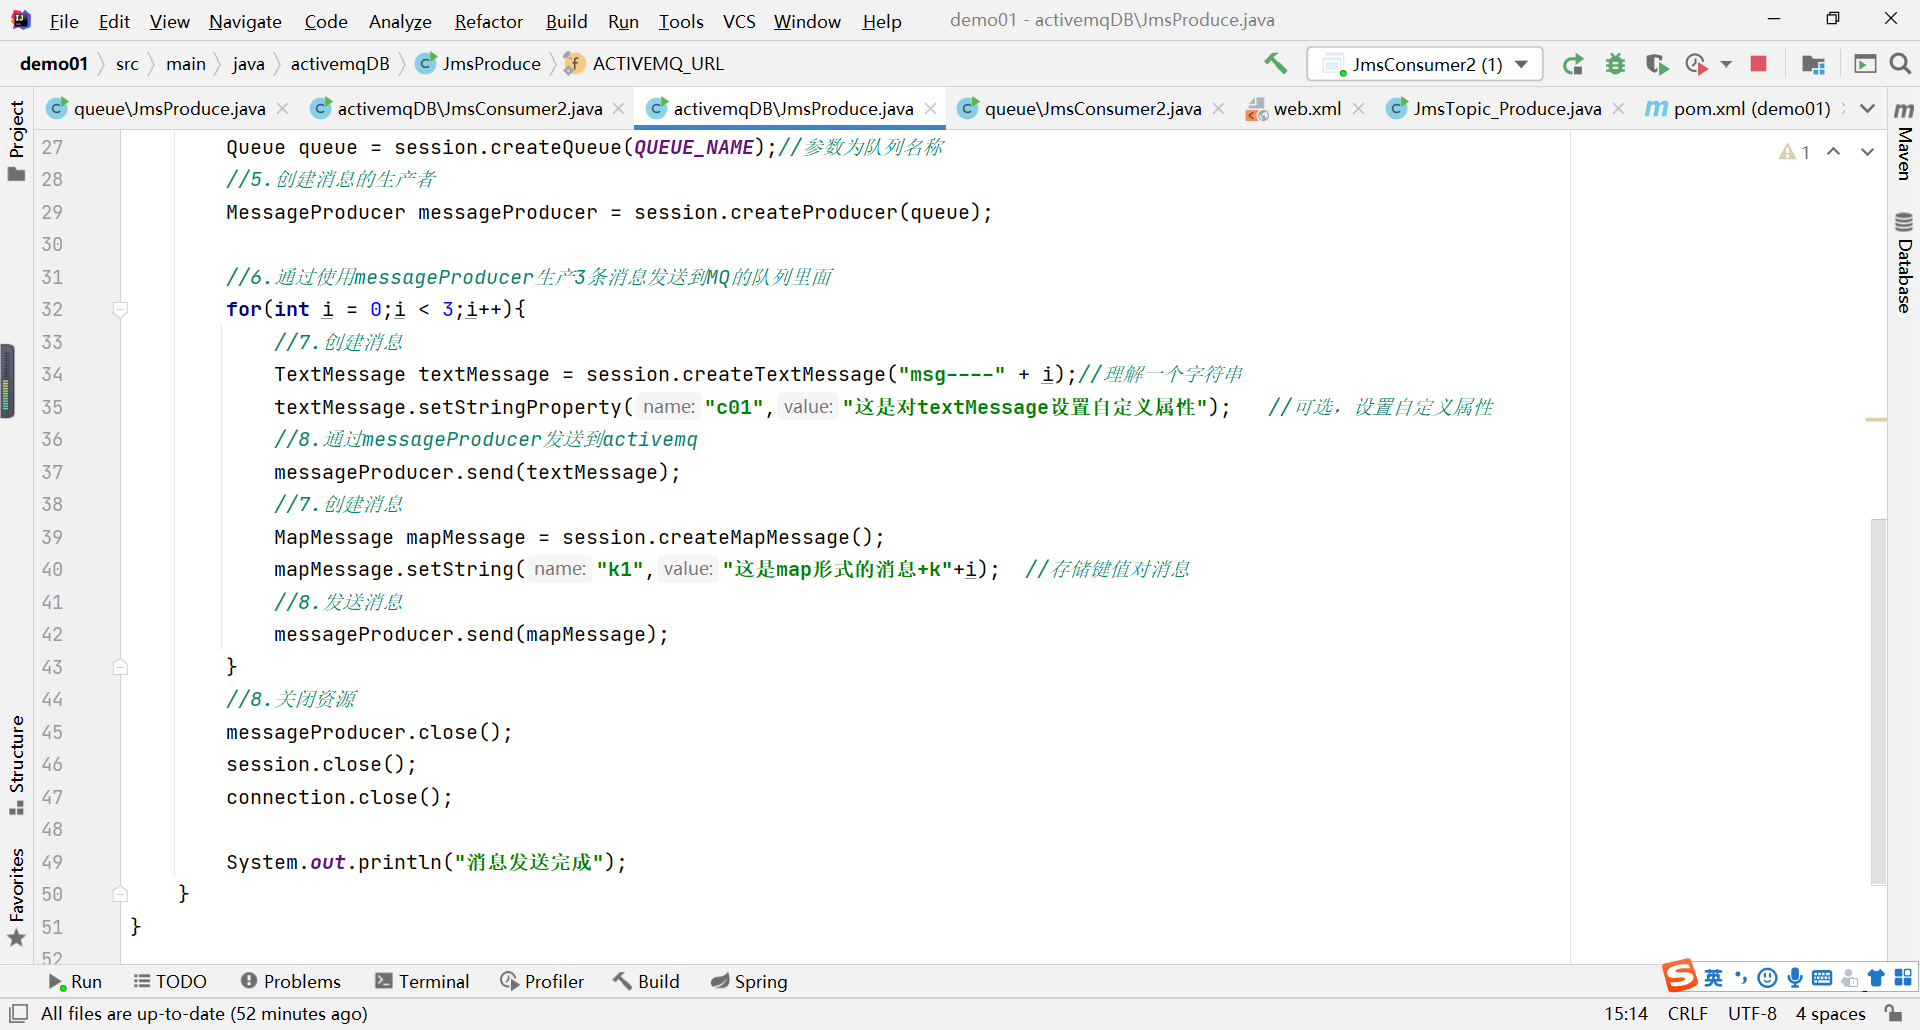Click the run anything window icon
Image resolution: width=1920 pixels, height=1030 pixels.
[x=1865, y=64]
